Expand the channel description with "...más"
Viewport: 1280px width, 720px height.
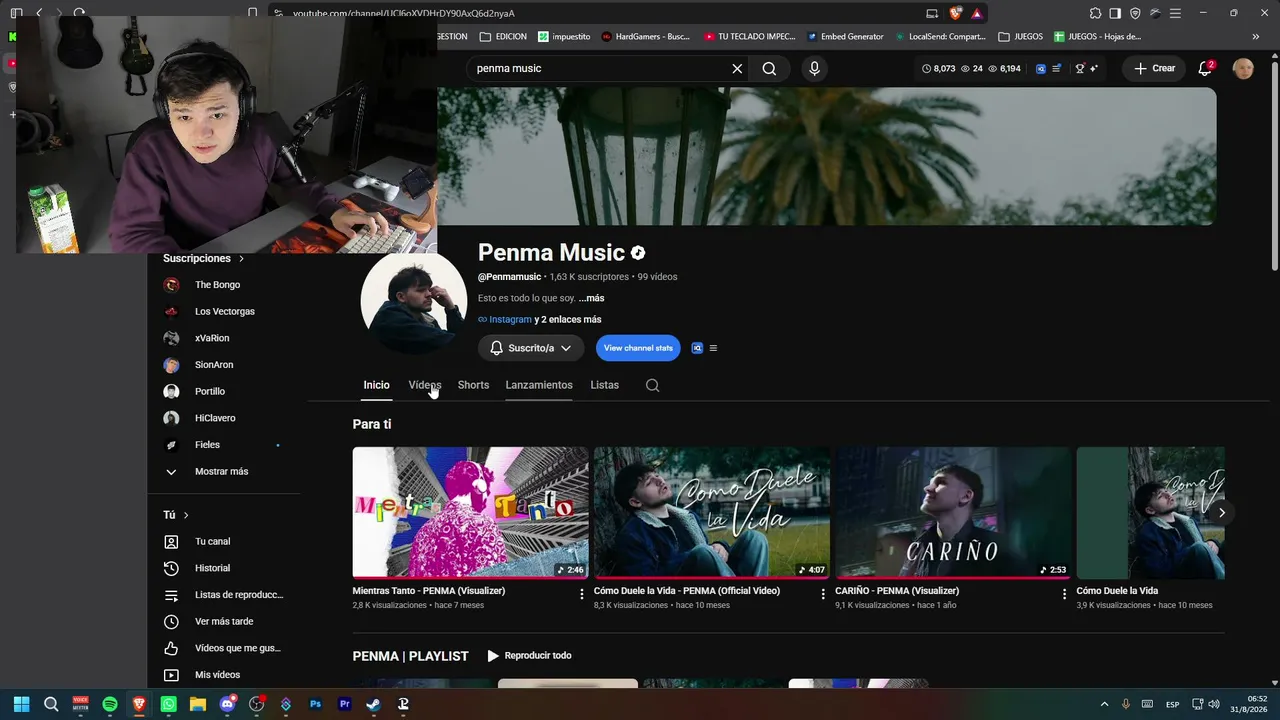point(591,298)
